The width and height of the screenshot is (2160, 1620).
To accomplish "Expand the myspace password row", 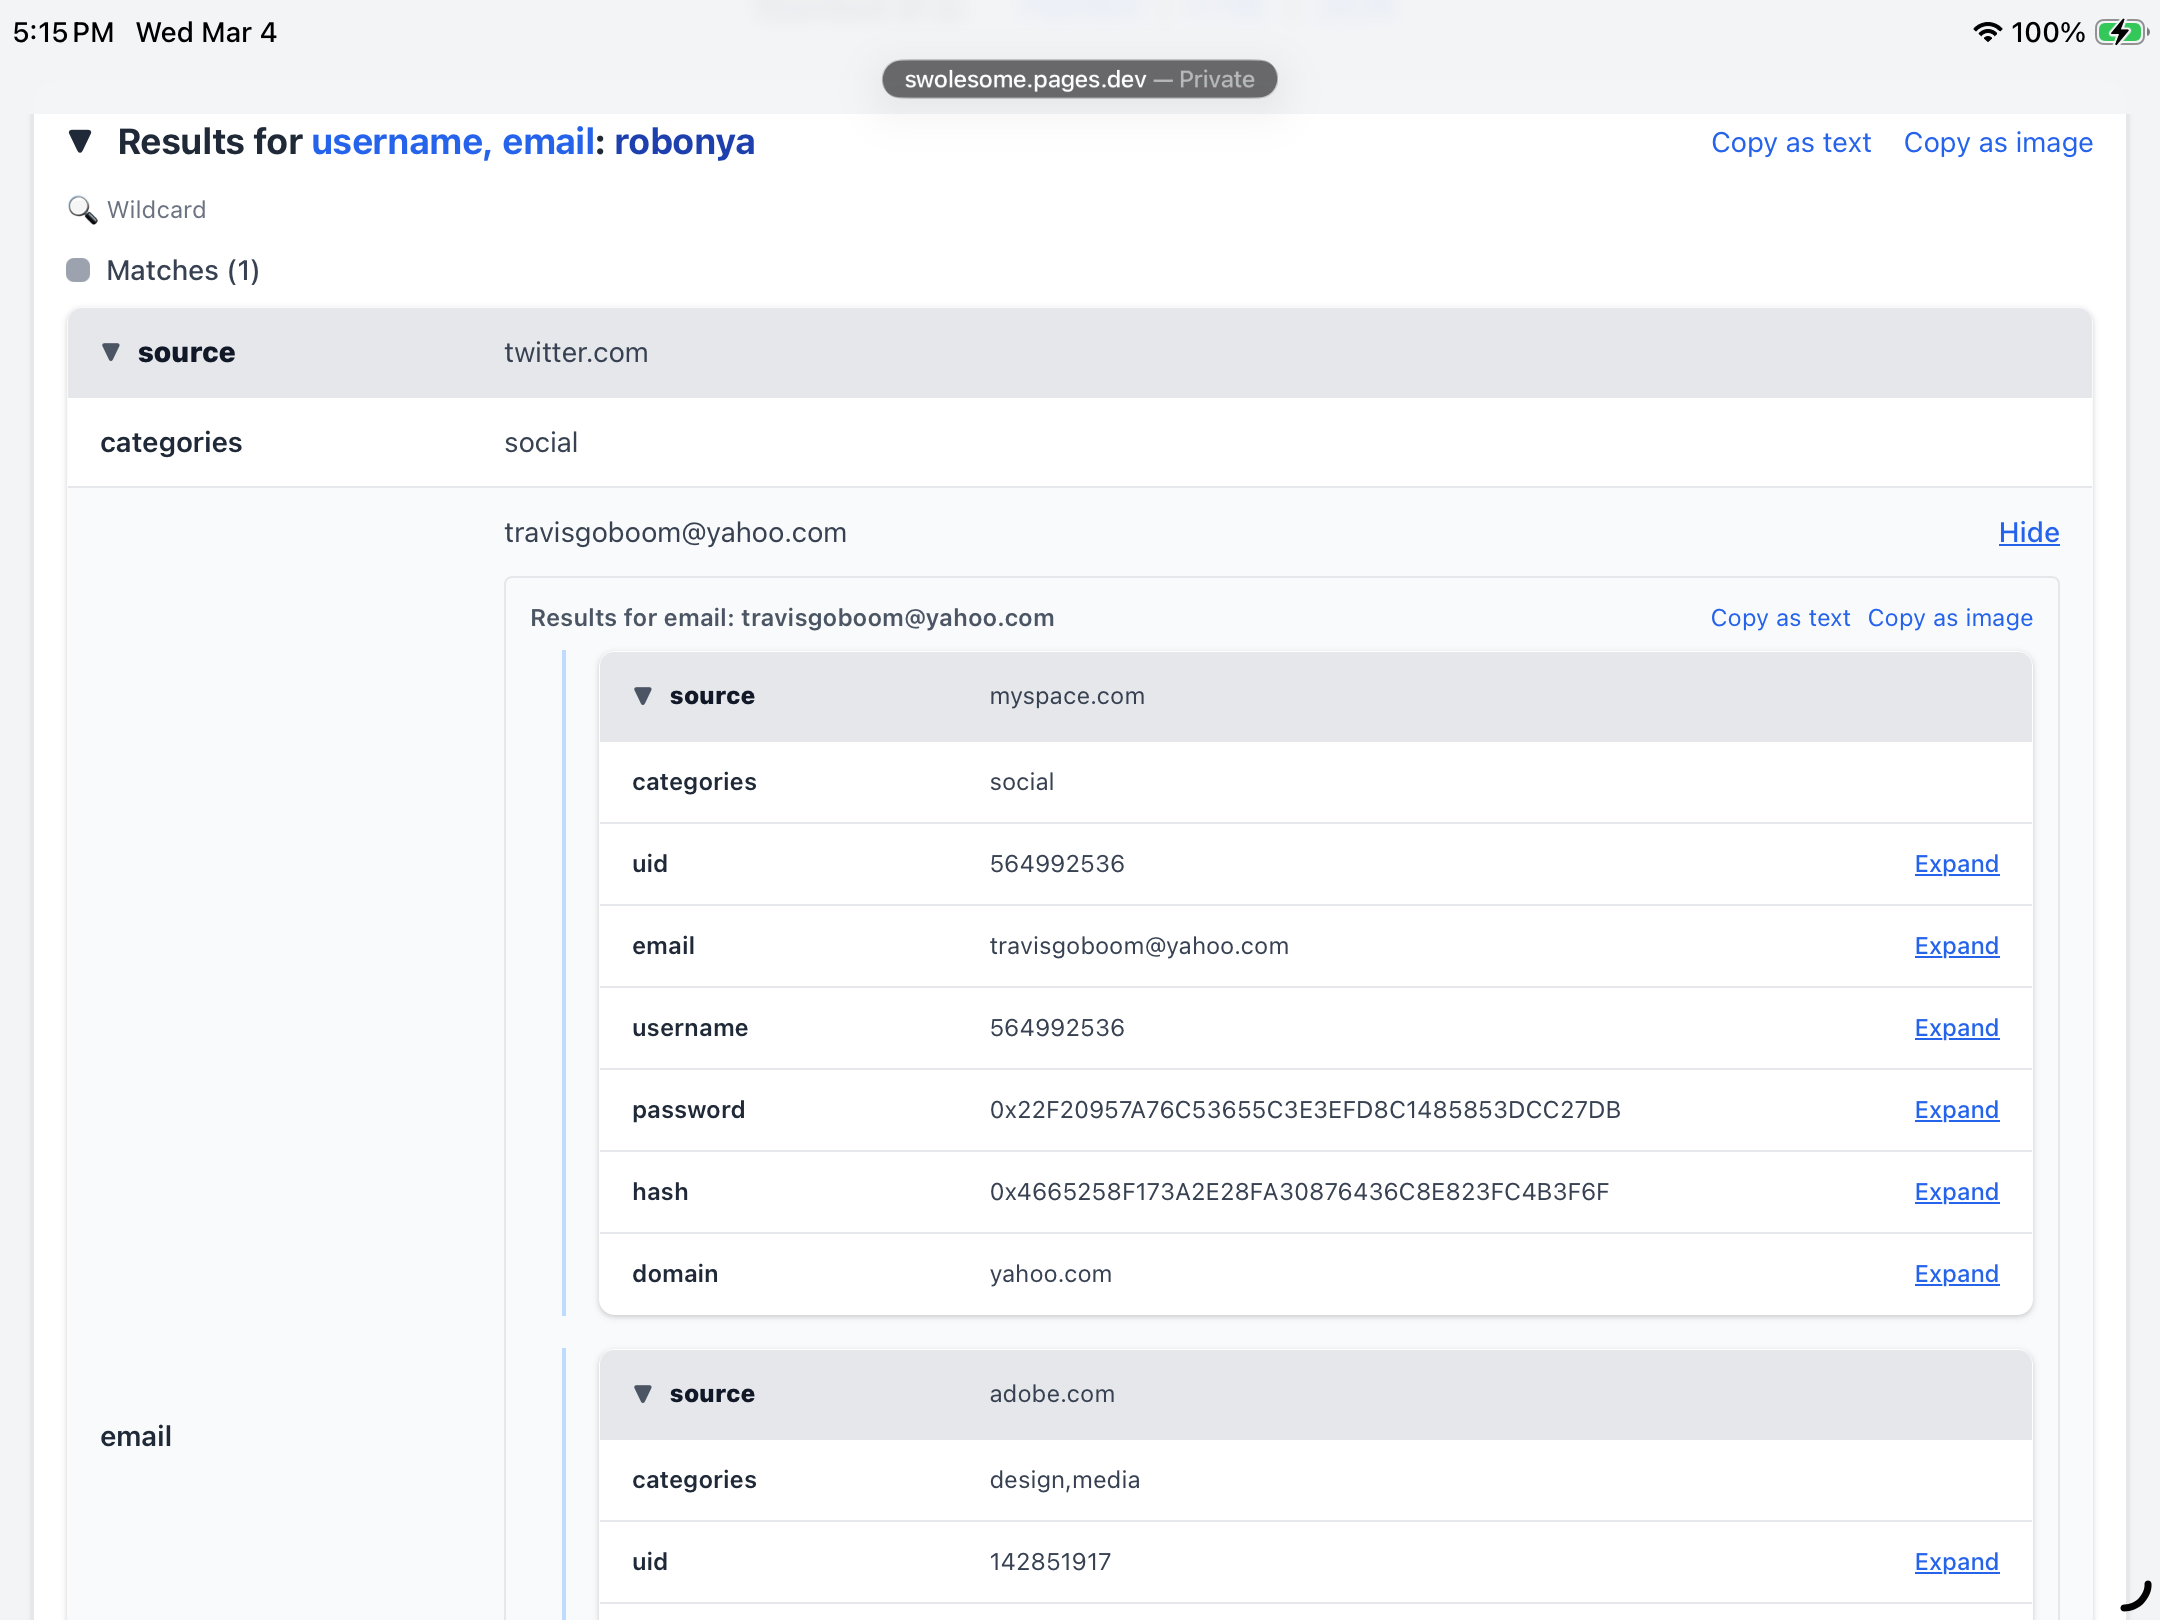I will [1955, 1110].
